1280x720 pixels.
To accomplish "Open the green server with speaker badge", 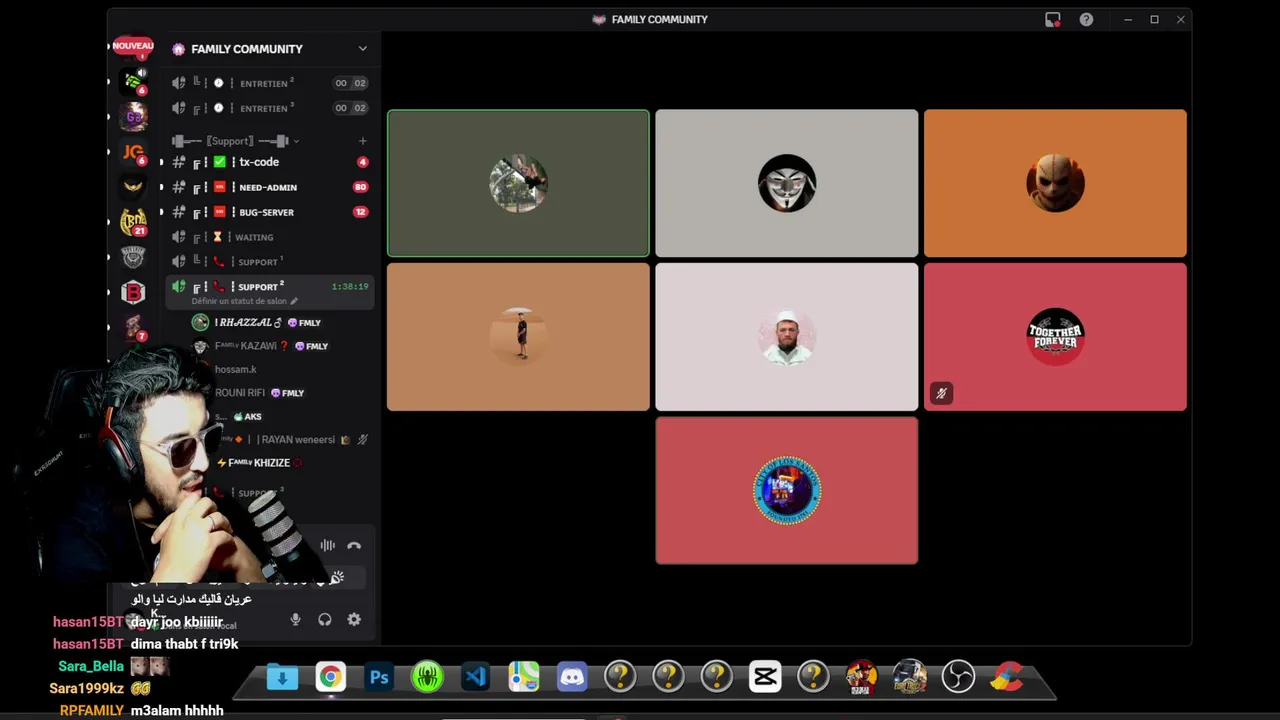I will (x=133, y=81).
